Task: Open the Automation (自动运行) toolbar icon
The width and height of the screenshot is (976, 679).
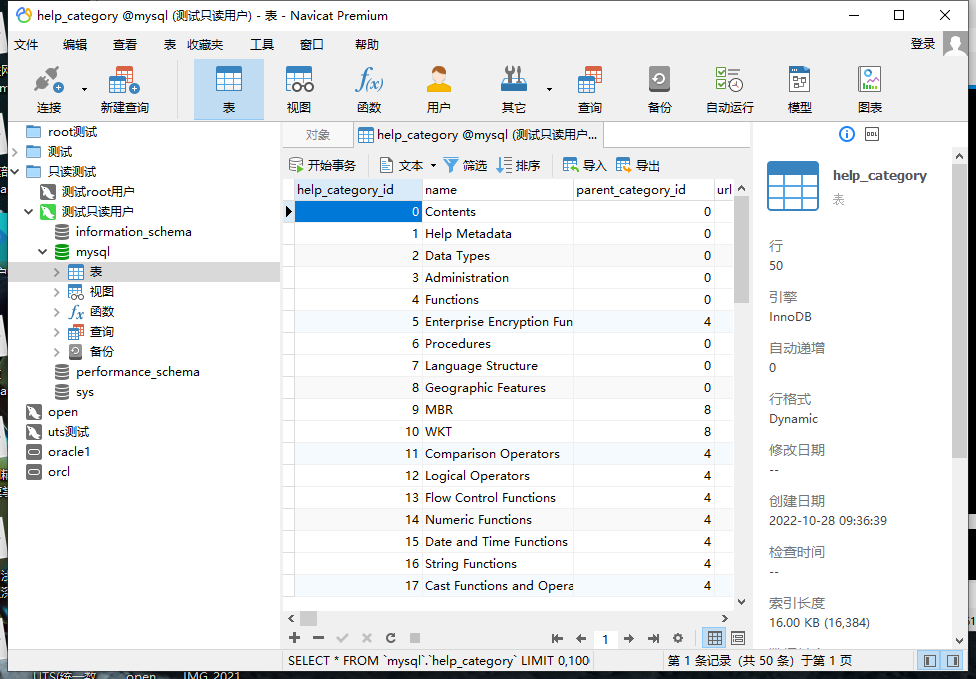Action: (x=730, y=90)
